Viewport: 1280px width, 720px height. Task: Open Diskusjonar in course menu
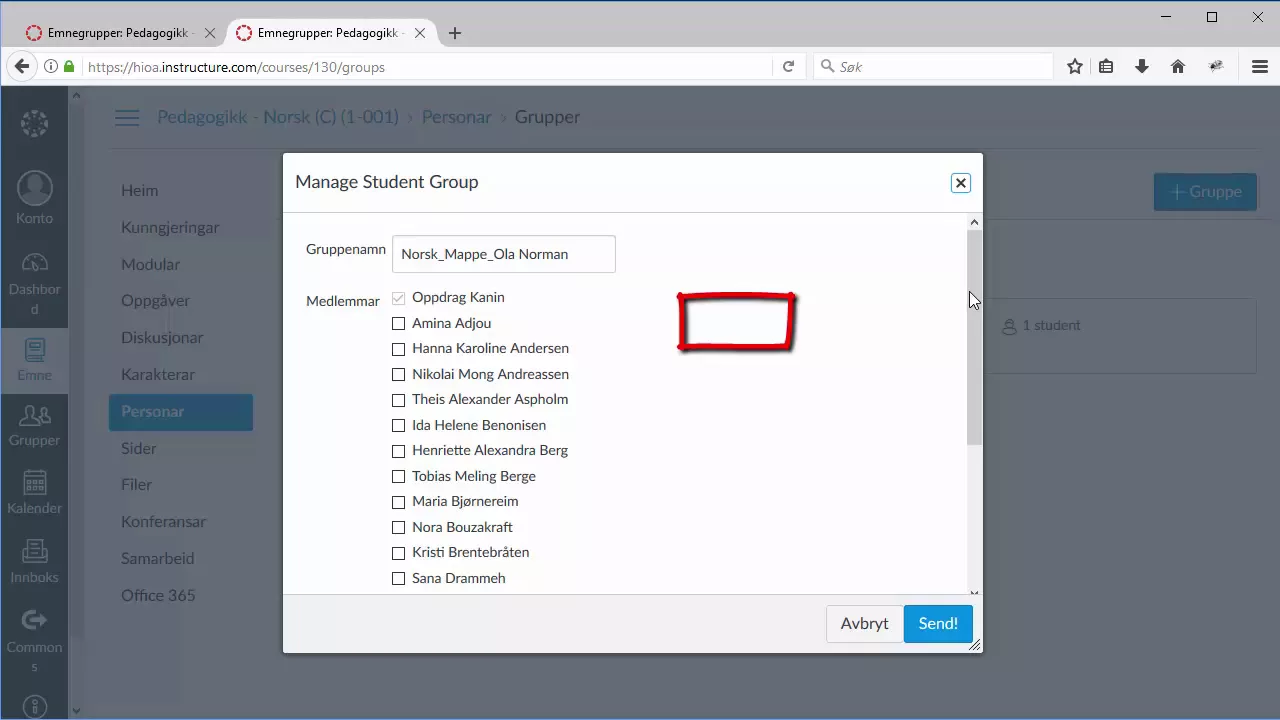coord(163,337)
